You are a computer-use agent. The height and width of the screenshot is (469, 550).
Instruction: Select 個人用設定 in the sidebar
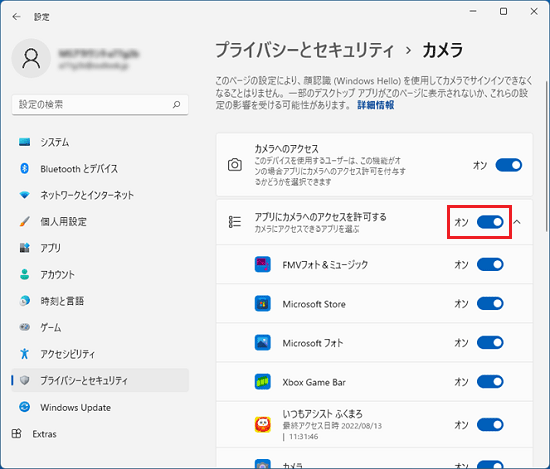(100, 222)
